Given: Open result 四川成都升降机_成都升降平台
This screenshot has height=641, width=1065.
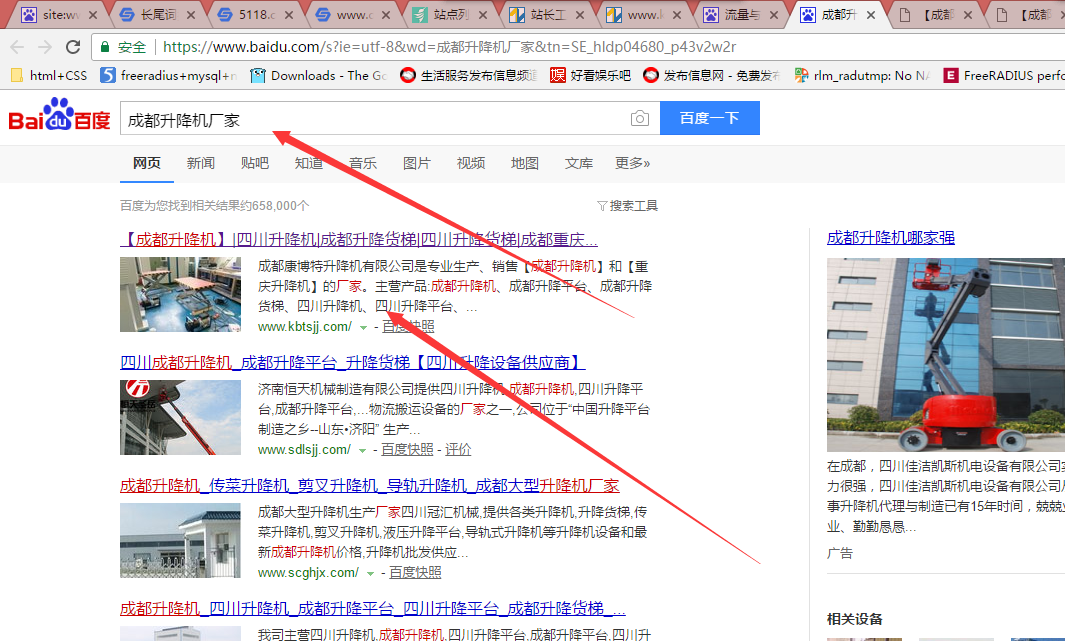Looking at the screenshot, I should pos(353,363).
